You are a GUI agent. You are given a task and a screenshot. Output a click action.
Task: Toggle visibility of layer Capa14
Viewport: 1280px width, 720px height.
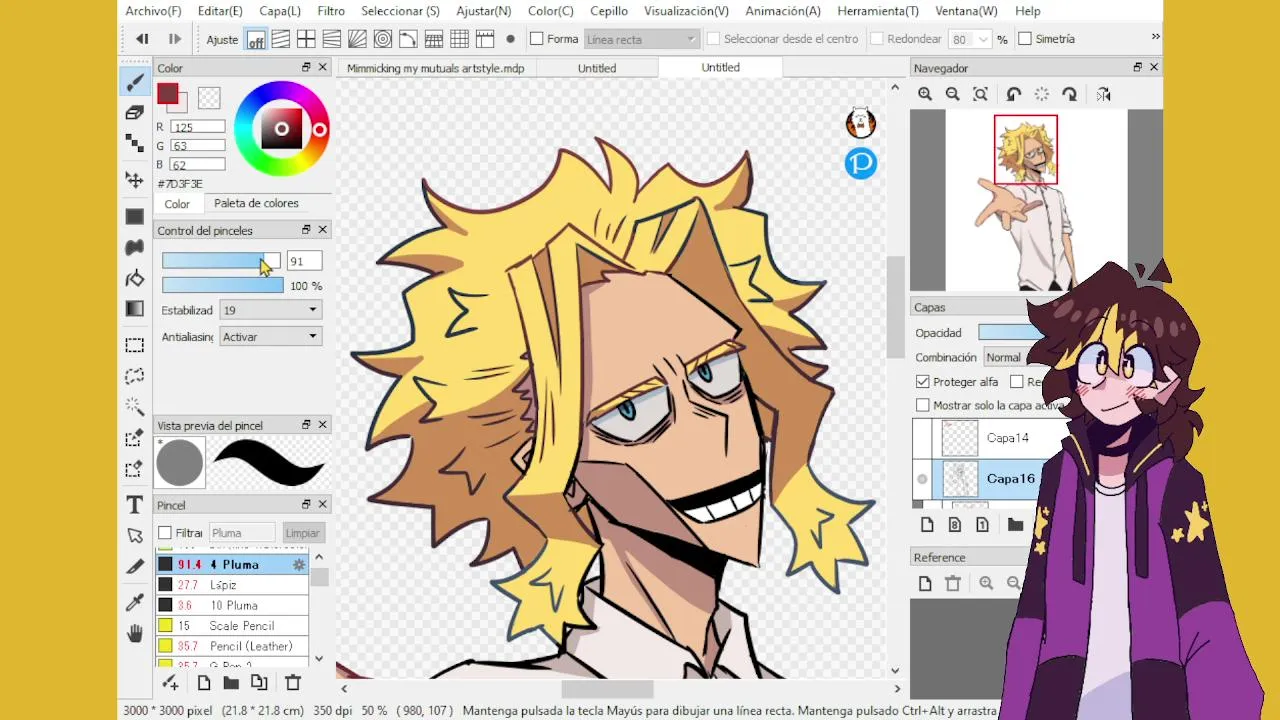click(x=922, y=438)
